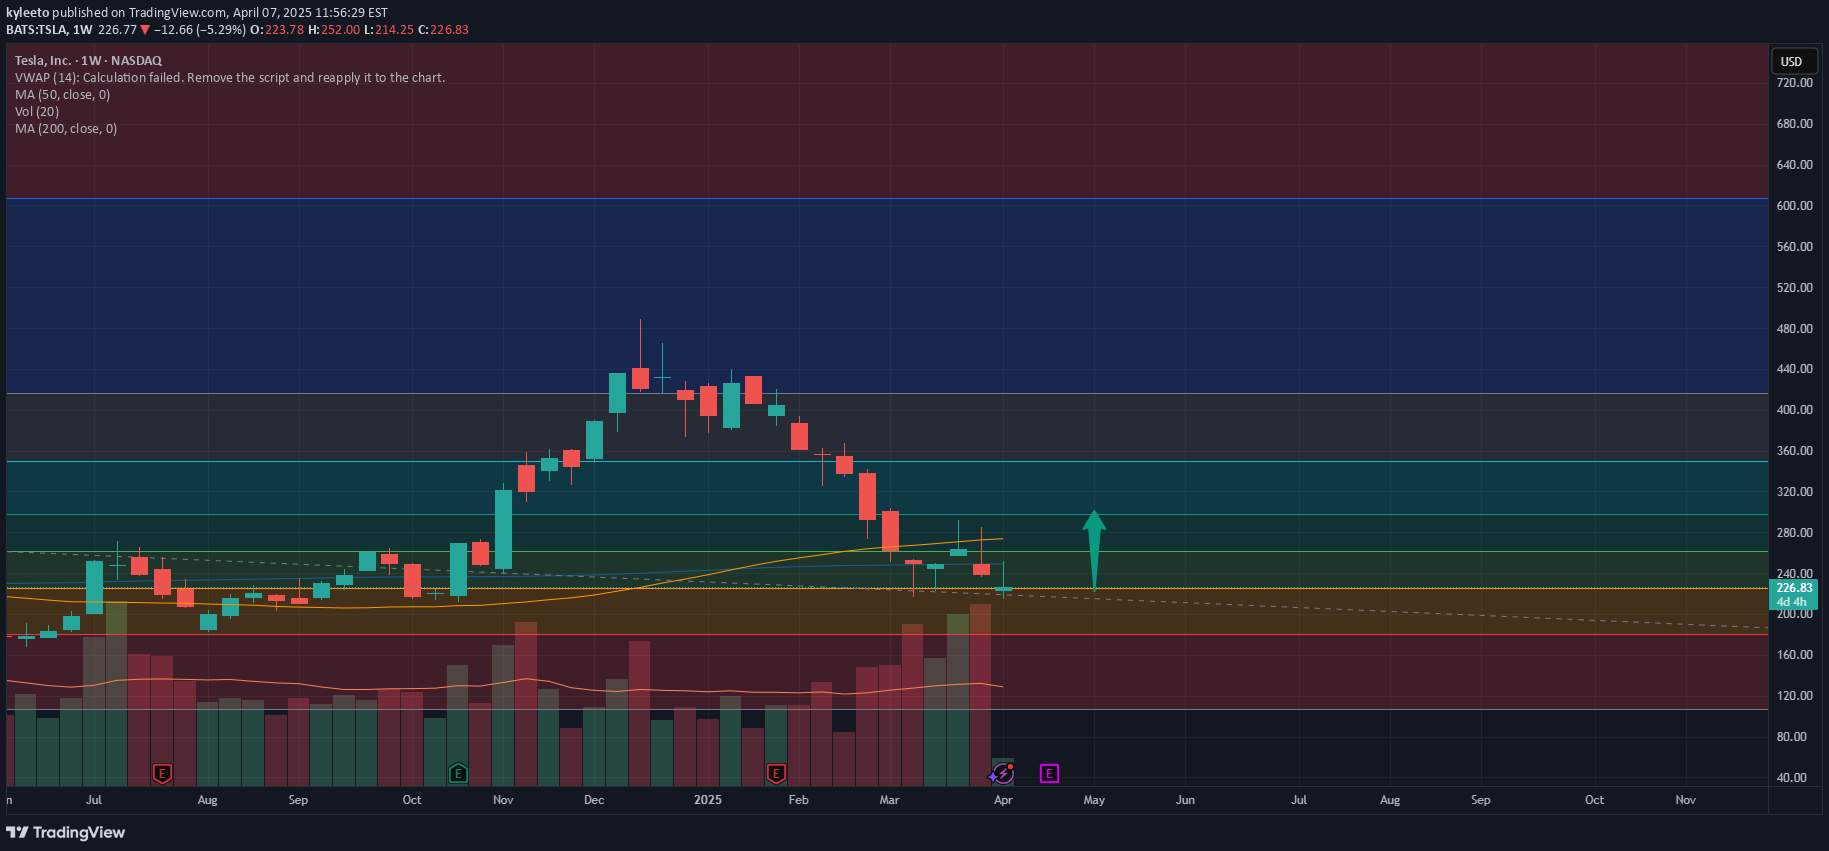Click the O:223.78 open value in header

(277, 30)
